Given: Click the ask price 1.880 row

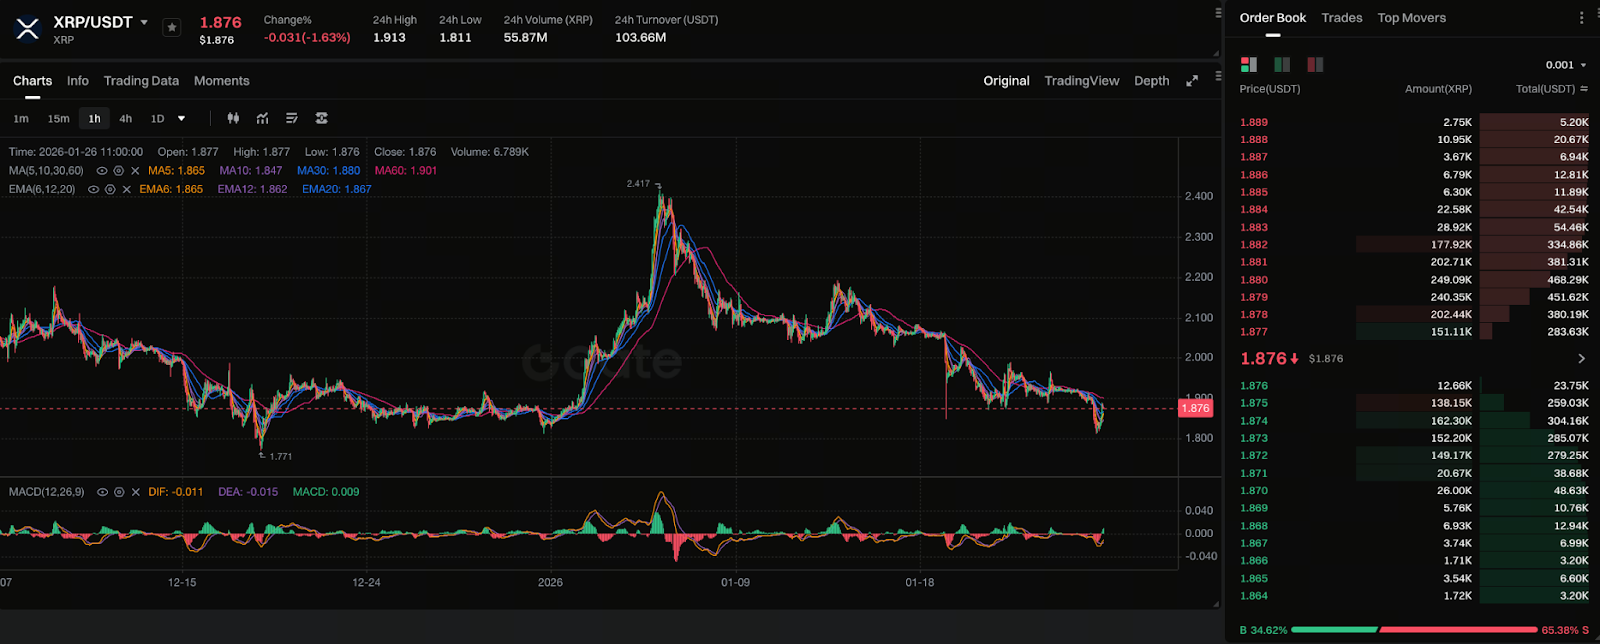Looking at the screenshot, I should (1414, 280).
